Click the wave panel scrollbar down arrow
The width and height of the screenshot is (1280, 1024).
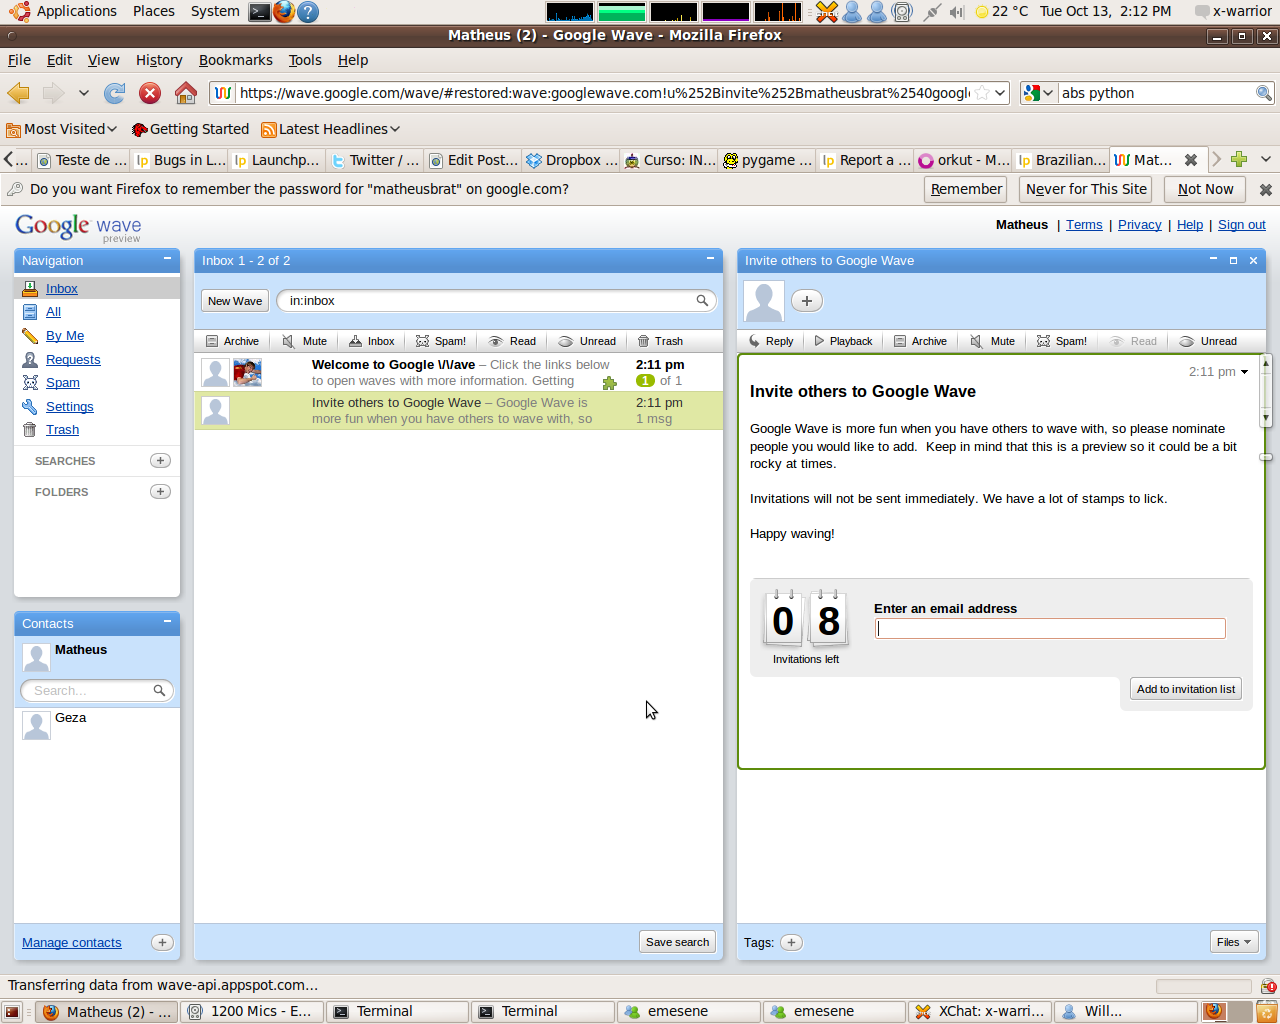coord(1265,417)
